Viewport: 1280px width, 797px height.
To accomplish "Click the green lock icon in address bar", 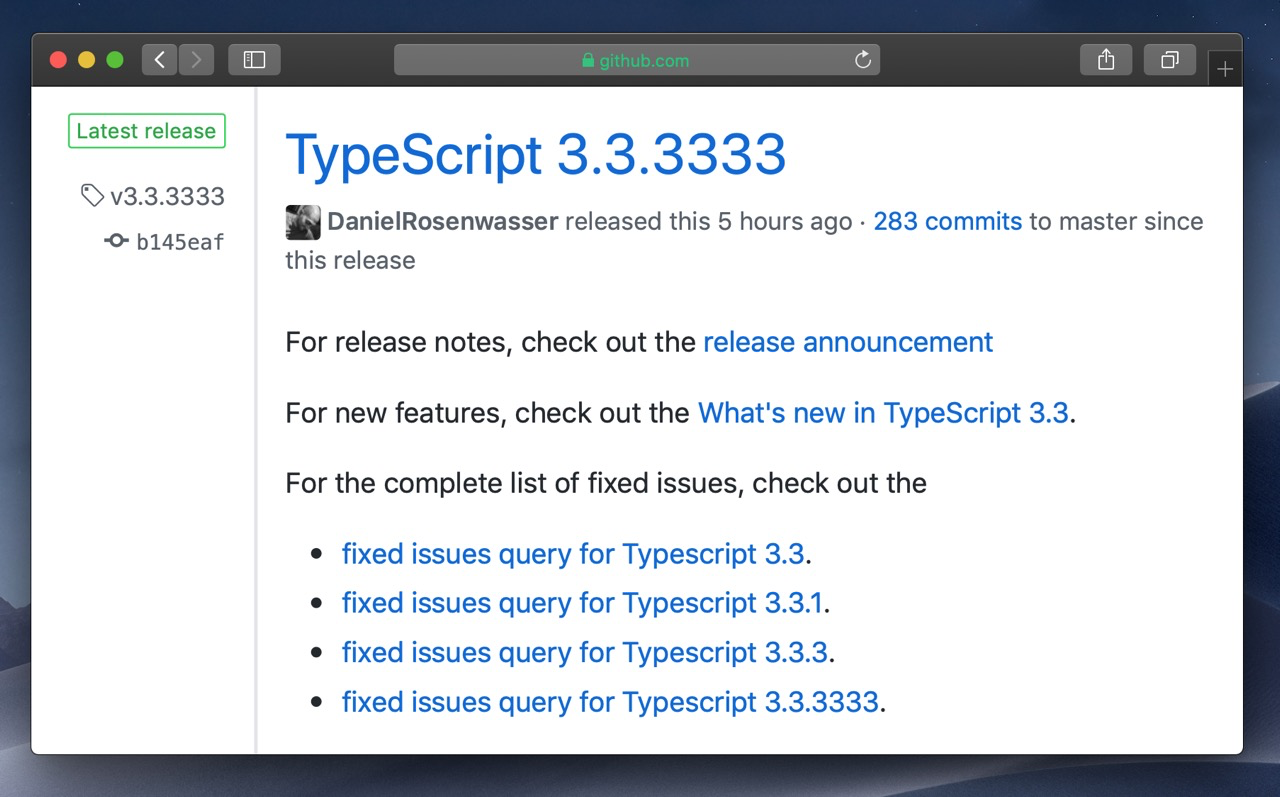I will pyautogui.click(x=588, y=61).
